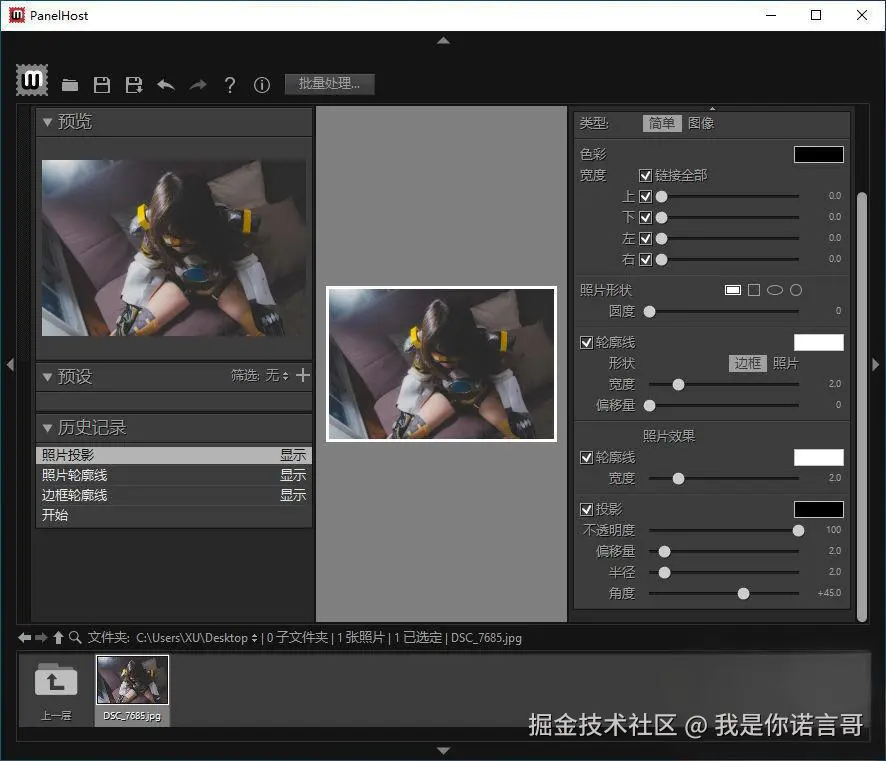Screen dimensions: 886x761
Task: Open the info circle icon
Action: [262, 85]
